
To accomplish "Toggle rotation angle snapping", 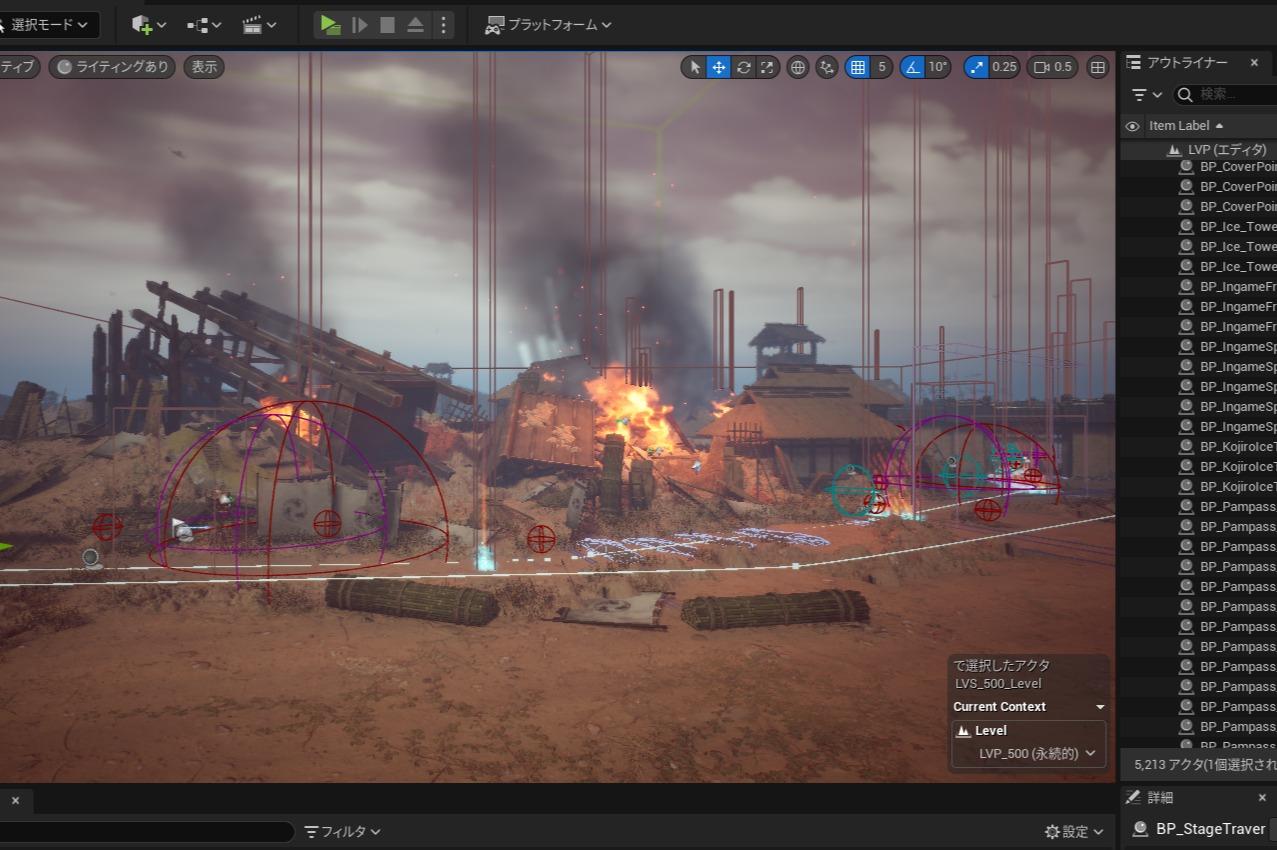I will pyautogui.click(x=912, y=67).
